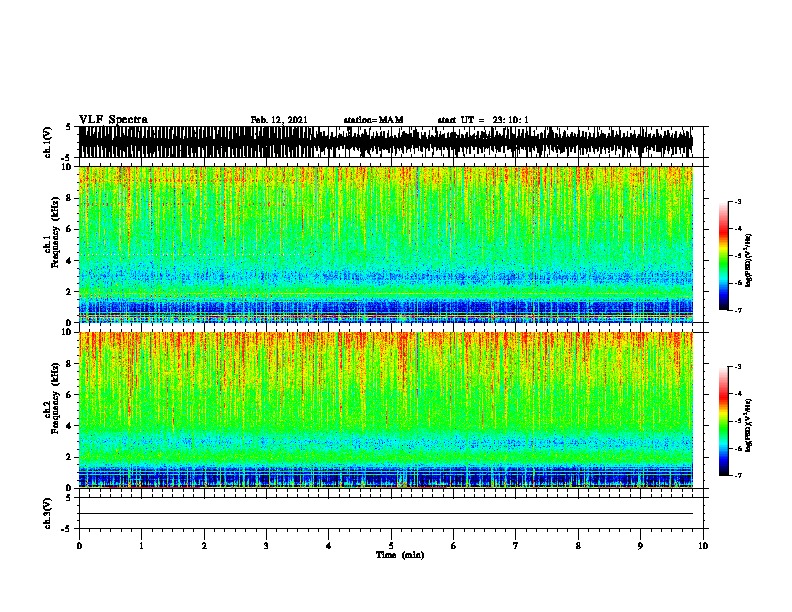Screen dimensions: 792x612
Task: Click the time axis tick label "3"
Action: pyautogui.click(x=266, y=546)
